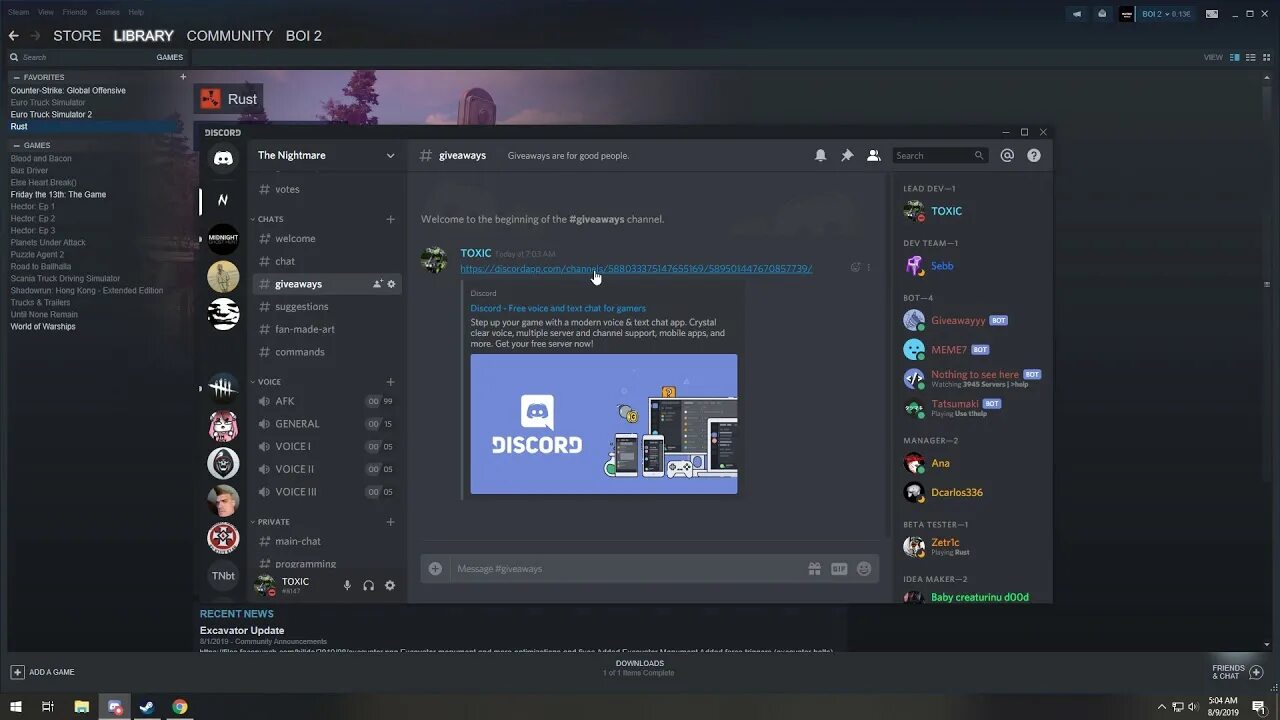Collapse Steam GAMES section
The width and height of the screenshot is (1280, 720).
(16, 145)
